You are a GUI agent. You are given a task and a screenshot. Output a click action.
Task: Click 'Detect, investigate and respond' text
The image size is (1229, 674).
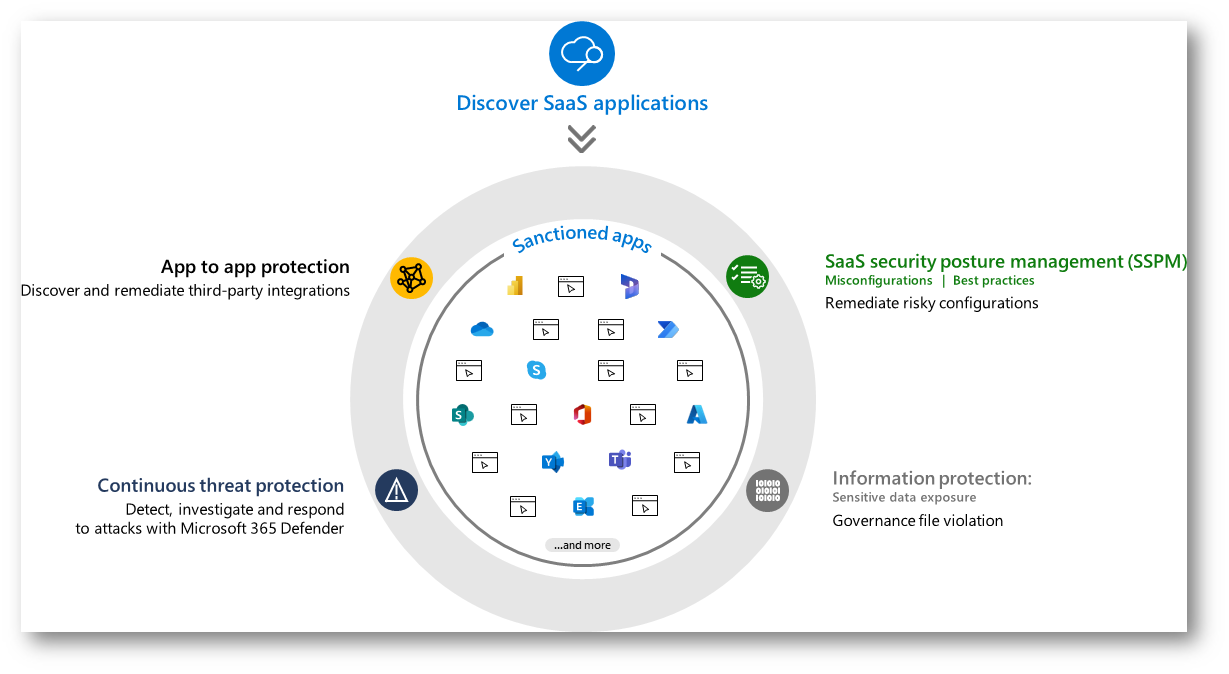pos(235,510)
